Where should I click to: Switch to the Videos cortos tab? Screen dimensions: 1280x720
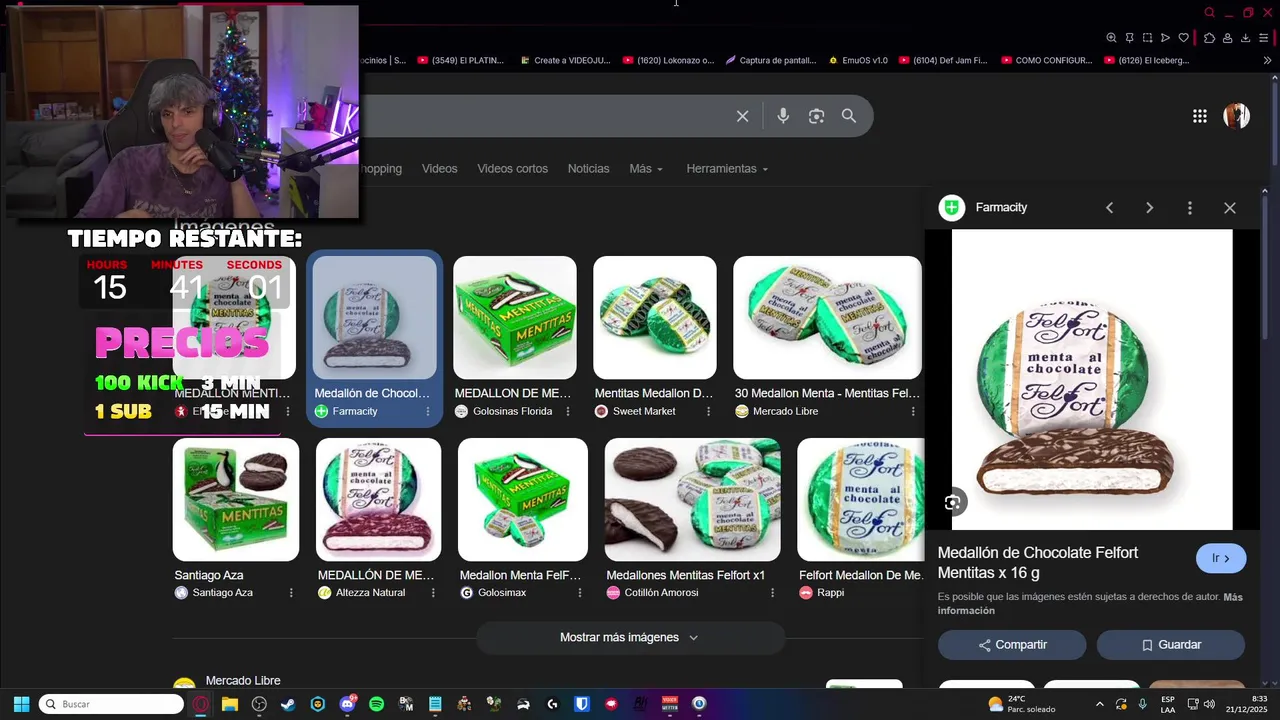512,168
